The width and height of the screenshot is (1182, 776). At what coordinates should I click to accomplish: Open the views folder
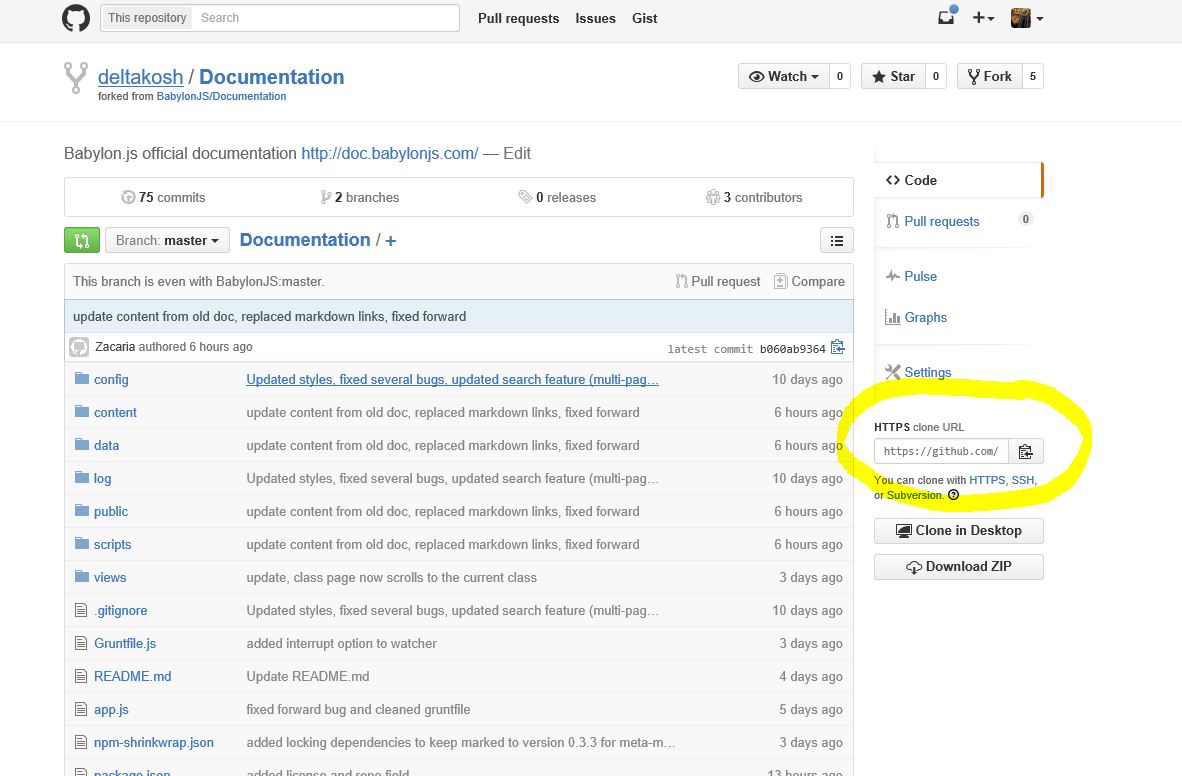tap(110, 578)
